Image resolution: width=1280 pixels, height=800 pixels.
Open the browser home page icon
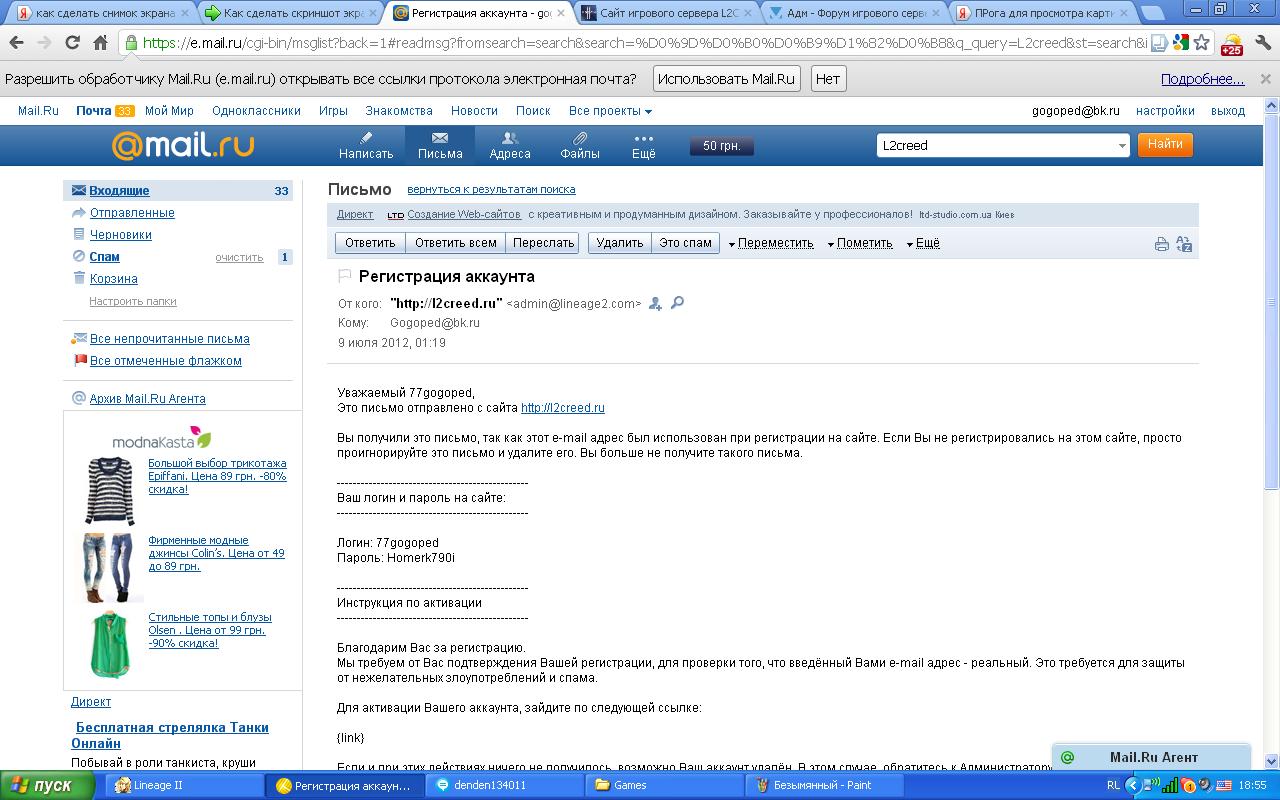point(100,43)
